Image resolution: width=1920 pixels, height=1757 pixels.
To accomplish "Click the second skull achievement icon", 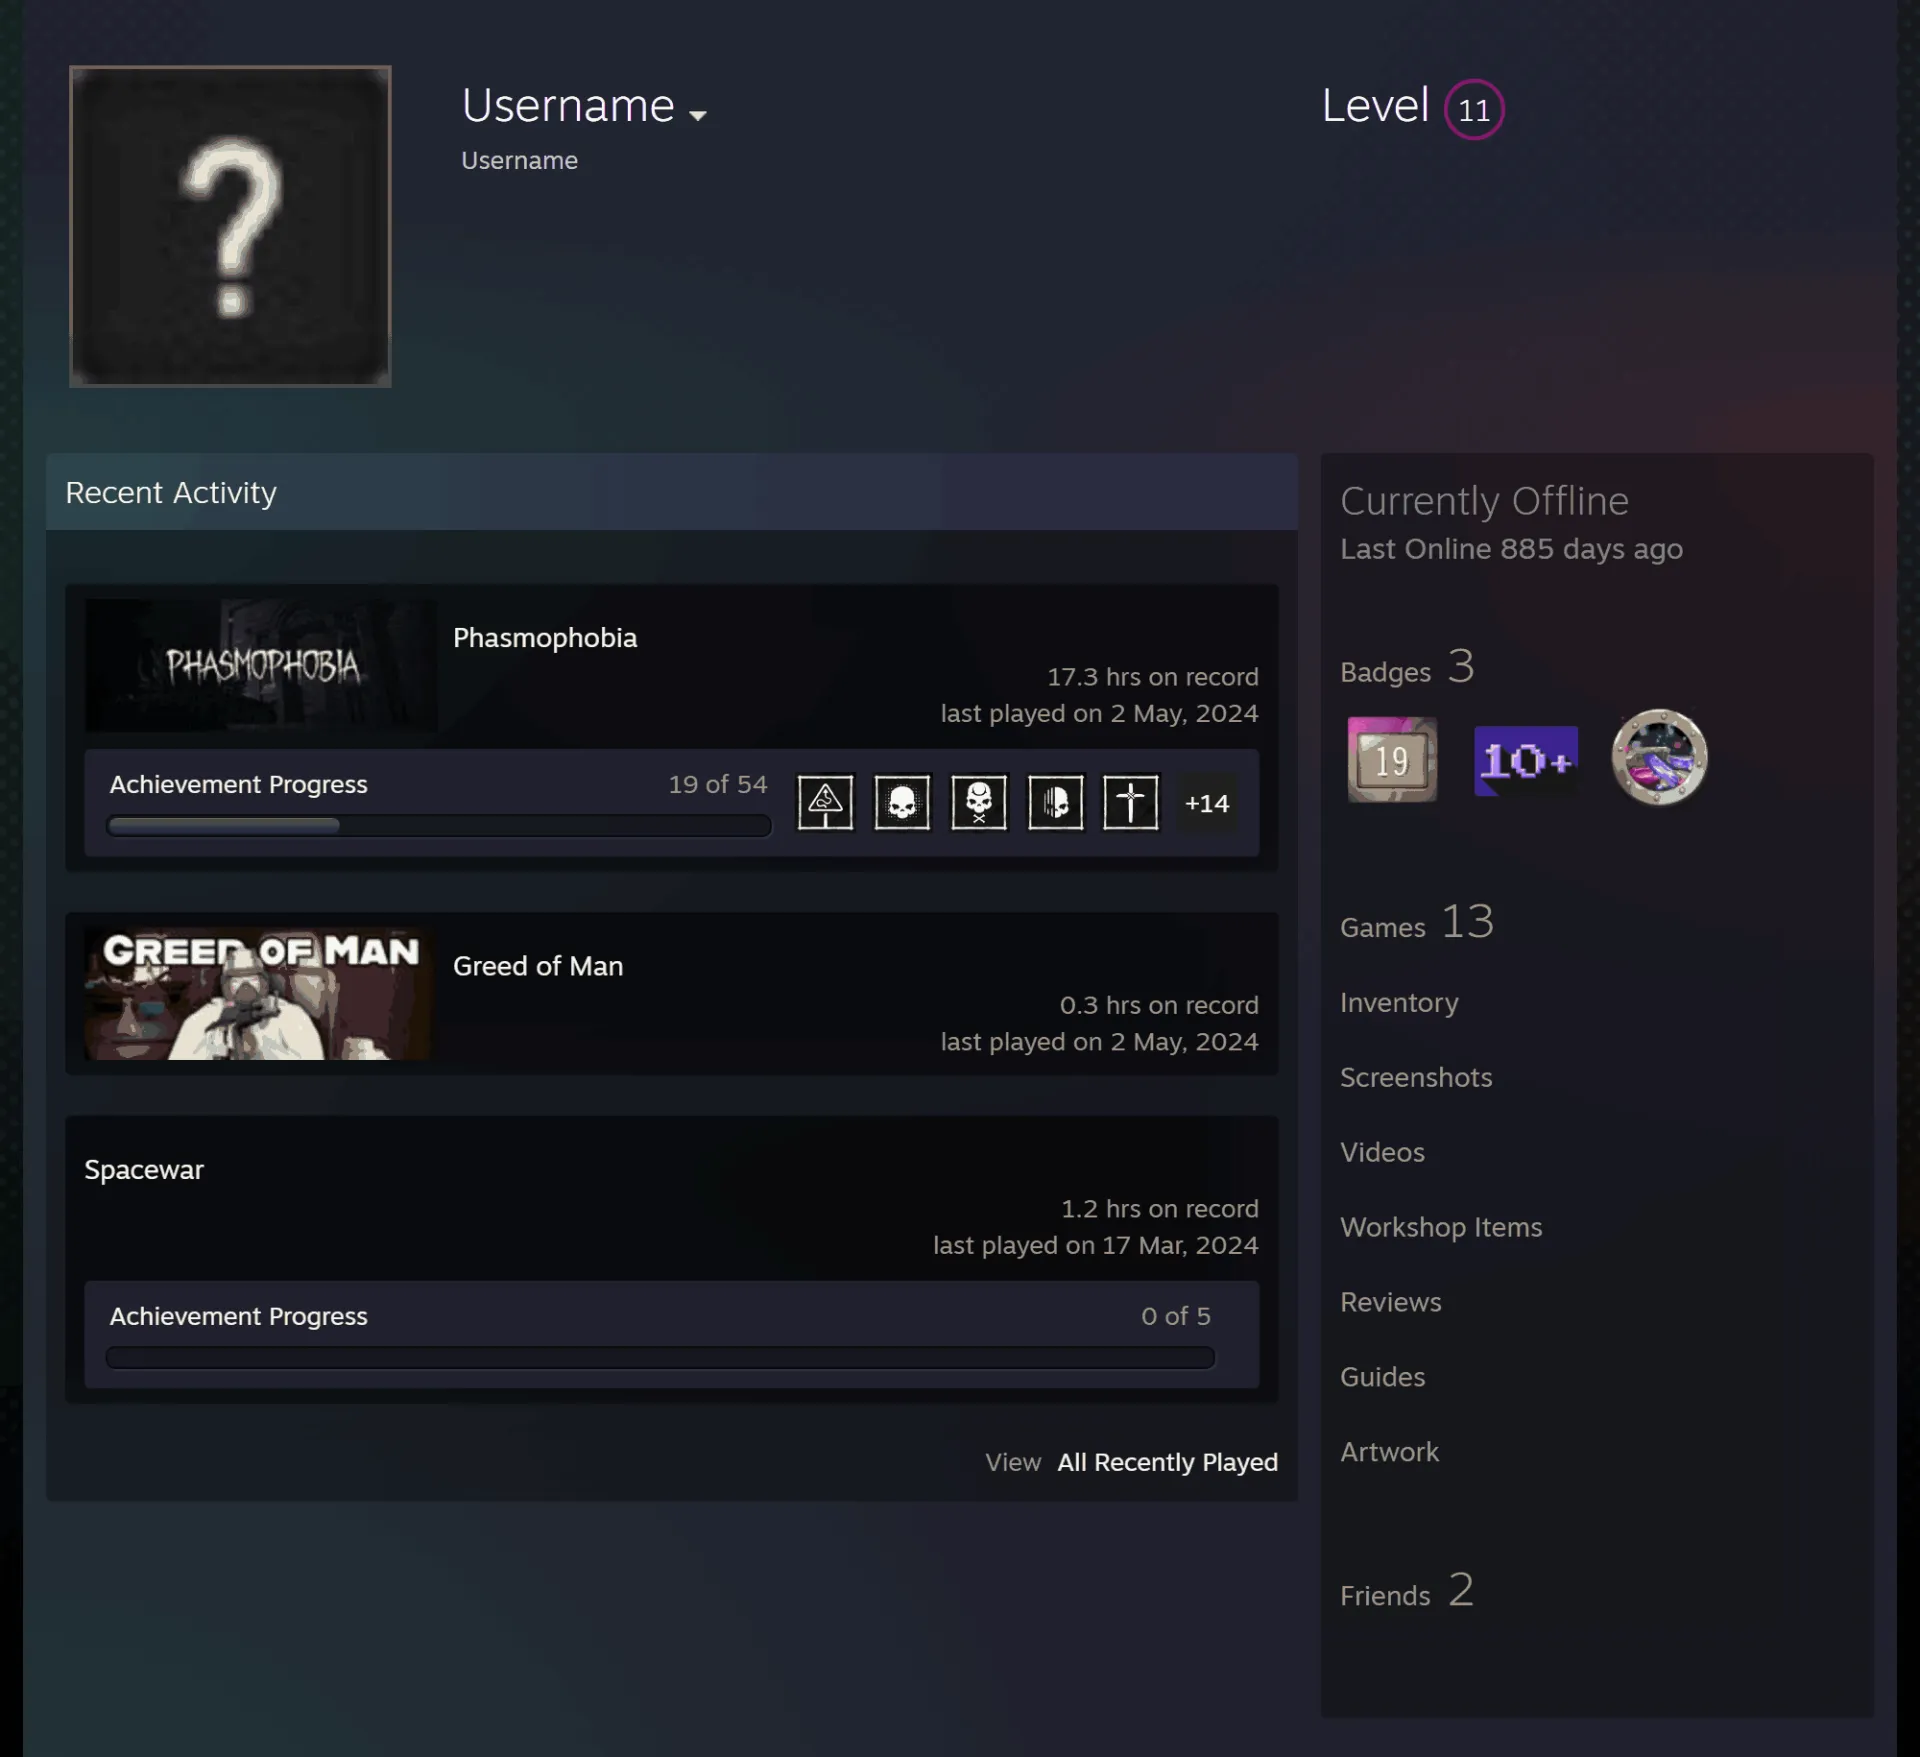I will [x=902, y=803].
